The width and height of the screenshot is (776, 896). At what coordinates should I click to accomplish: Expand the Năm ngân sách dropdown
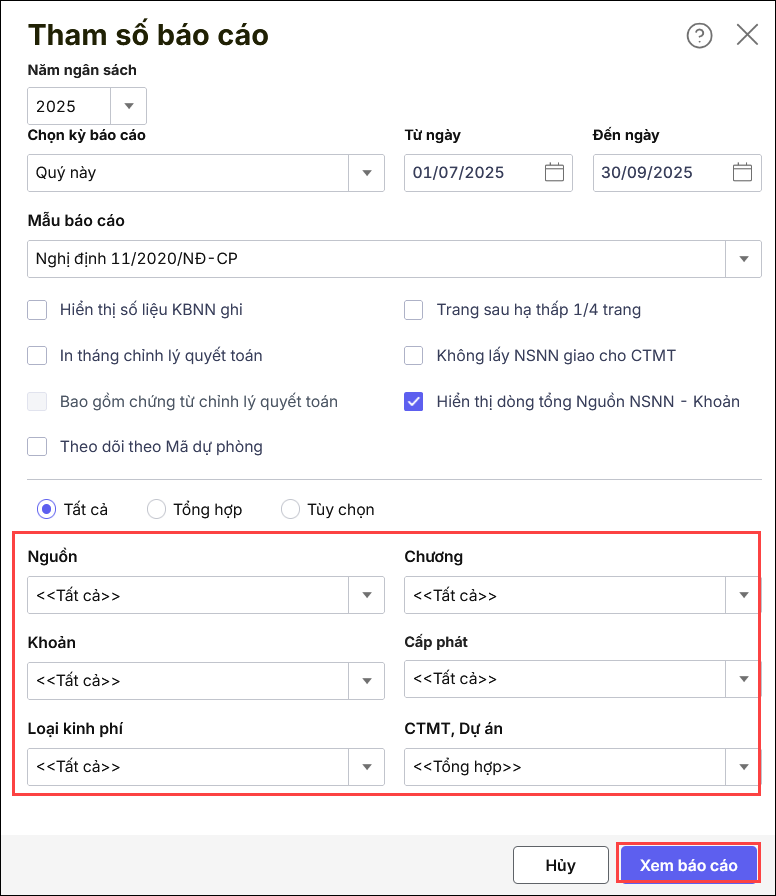click(129, 106)
